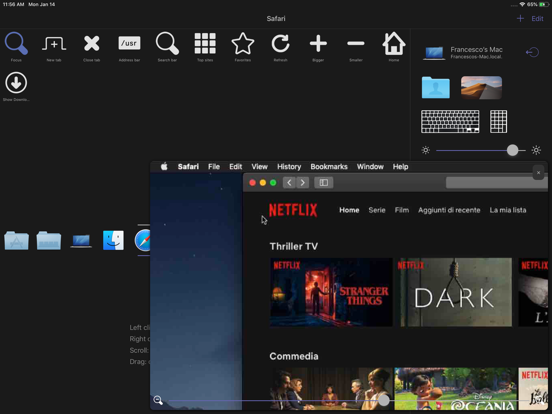The image size is (552, 414).
Task: Click the Commedia row heading
Action: 294,356
